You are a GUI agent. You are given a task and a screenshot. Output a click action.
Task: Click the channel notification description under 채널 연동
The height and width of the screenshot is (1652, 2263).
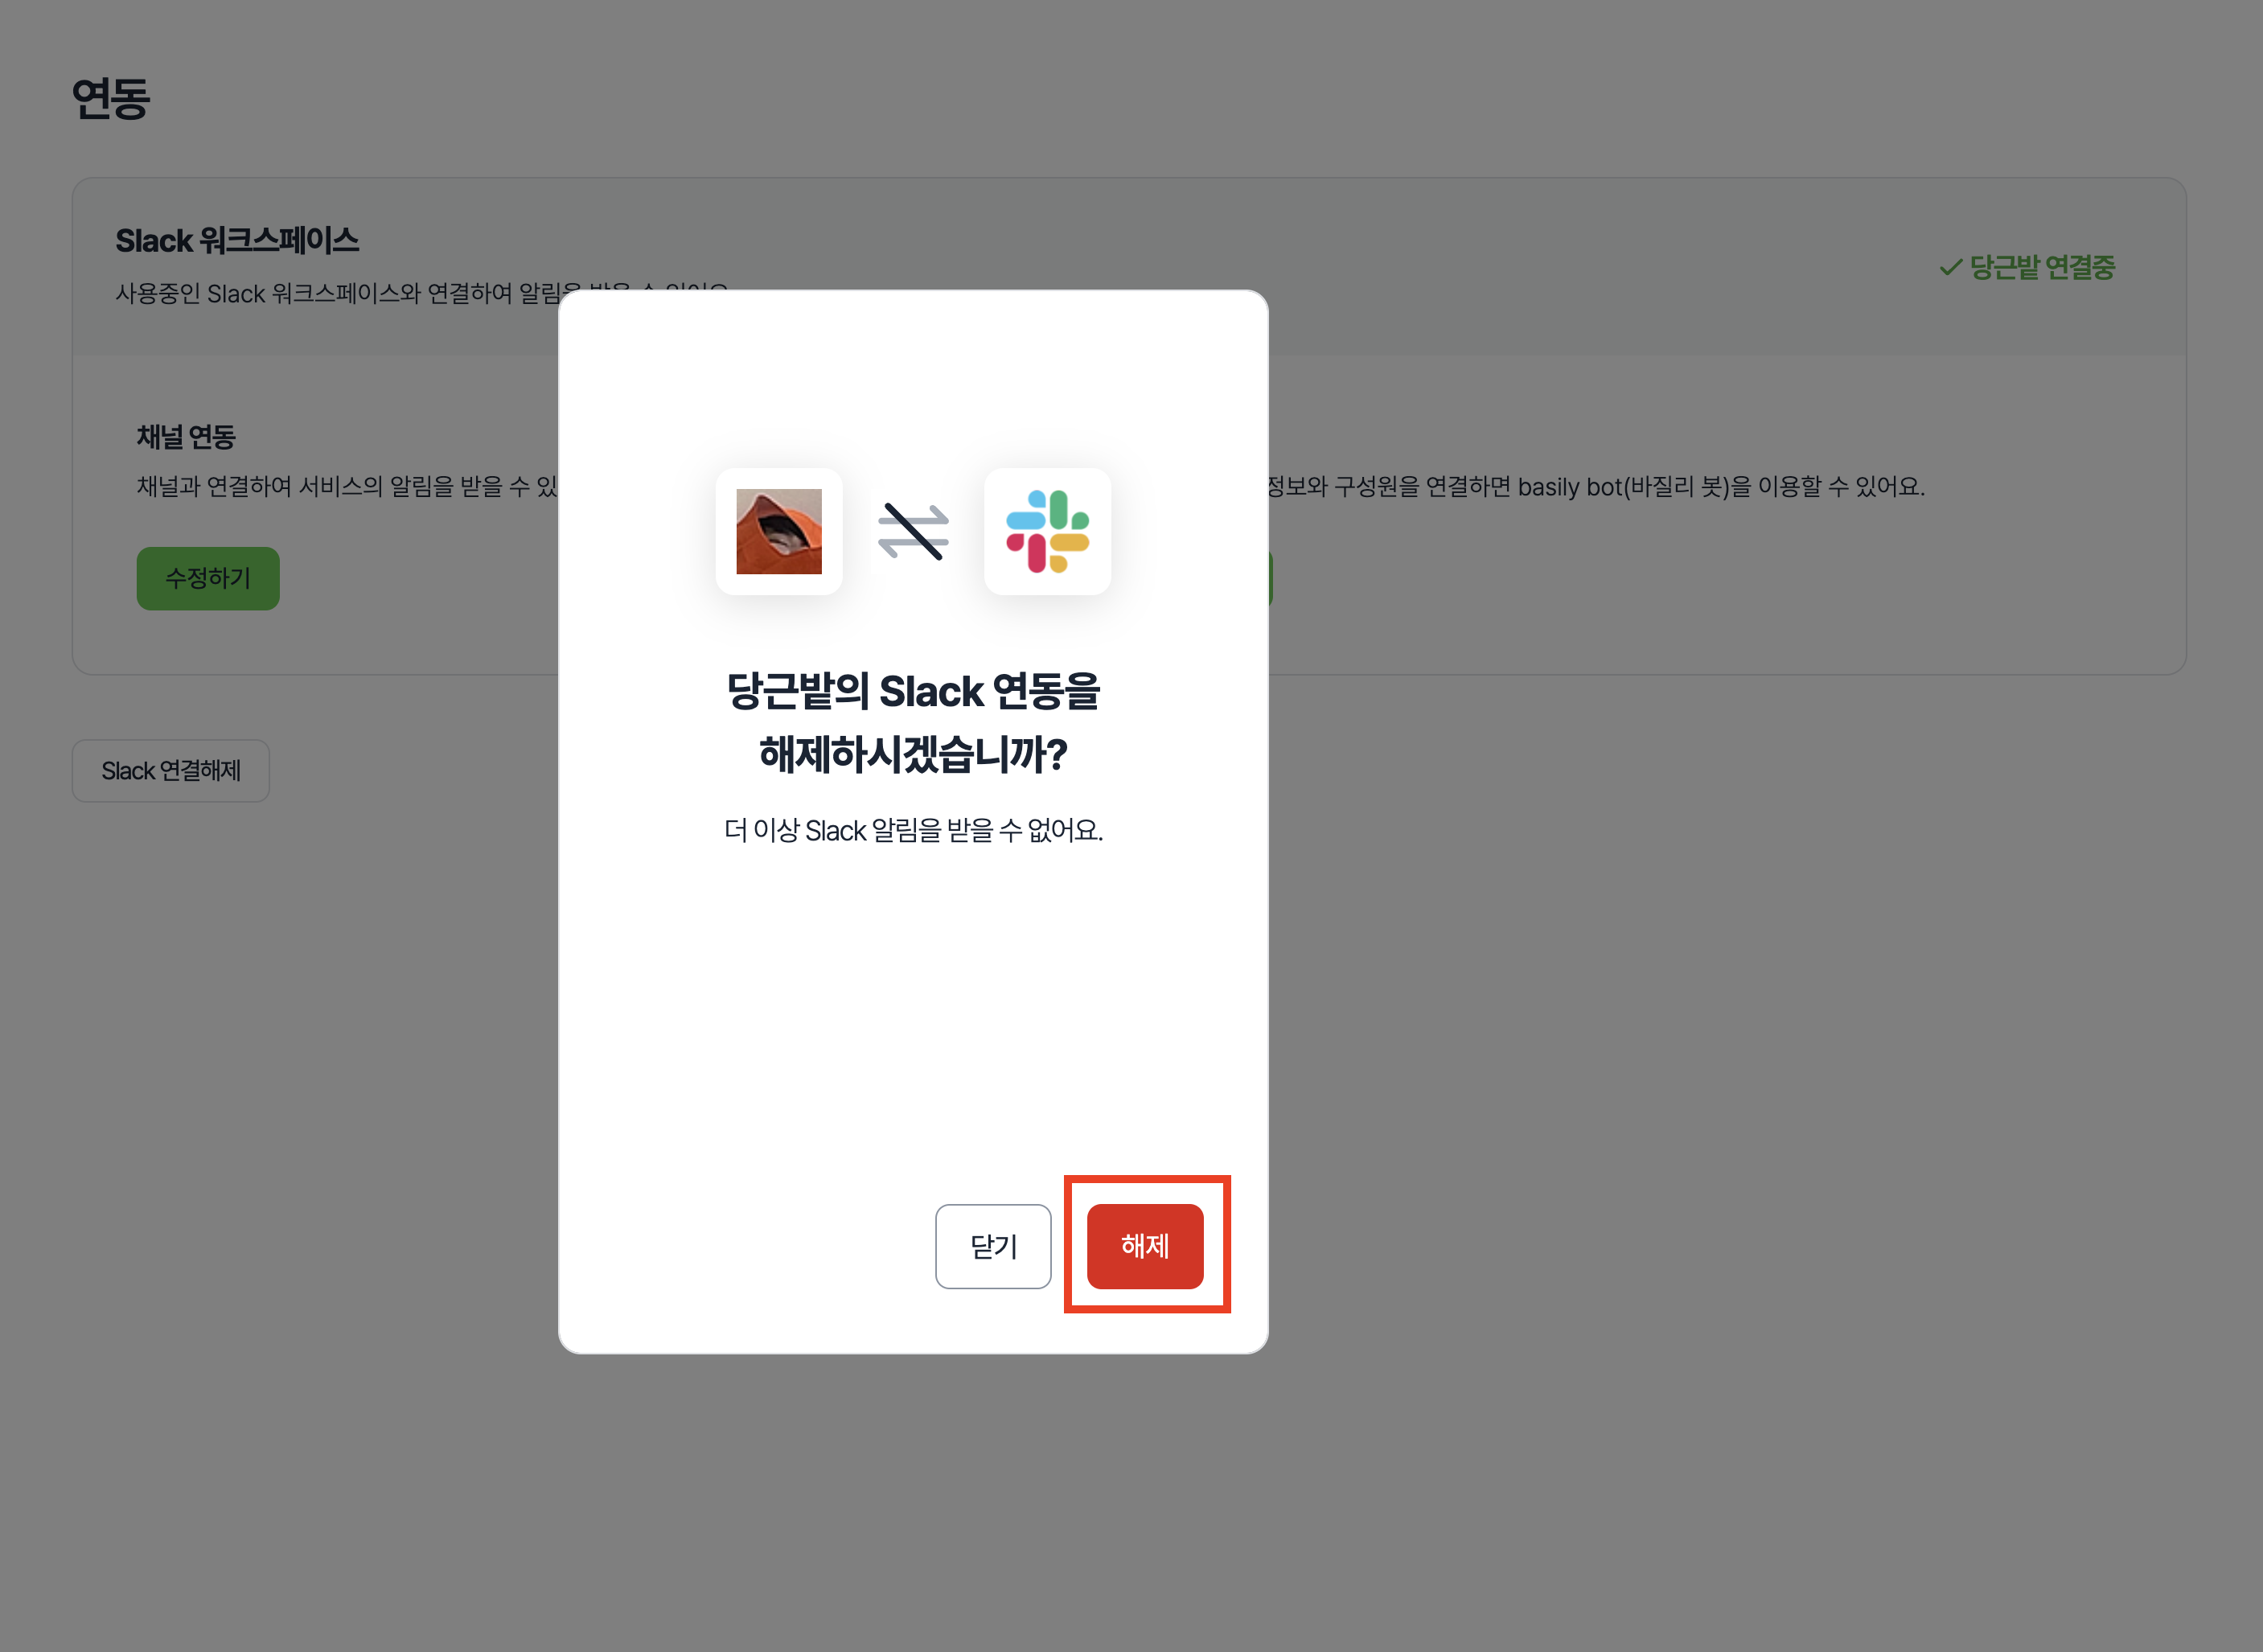346,487
